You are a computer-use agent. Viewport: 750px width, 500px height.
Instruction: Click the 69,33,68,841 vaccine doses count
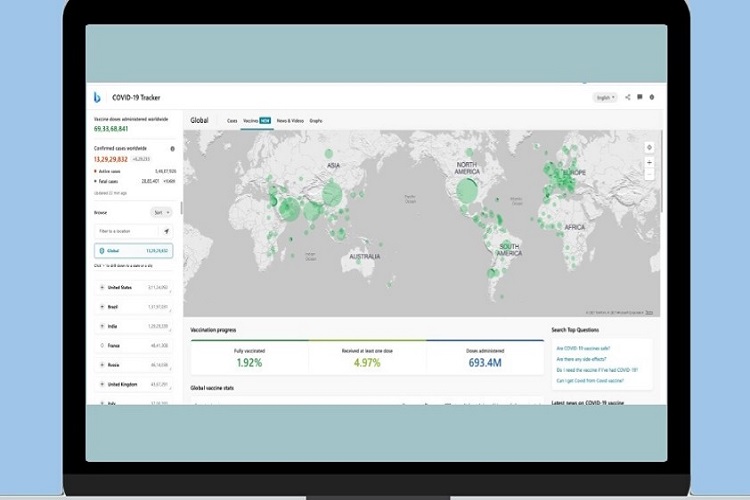click(111, 129)
